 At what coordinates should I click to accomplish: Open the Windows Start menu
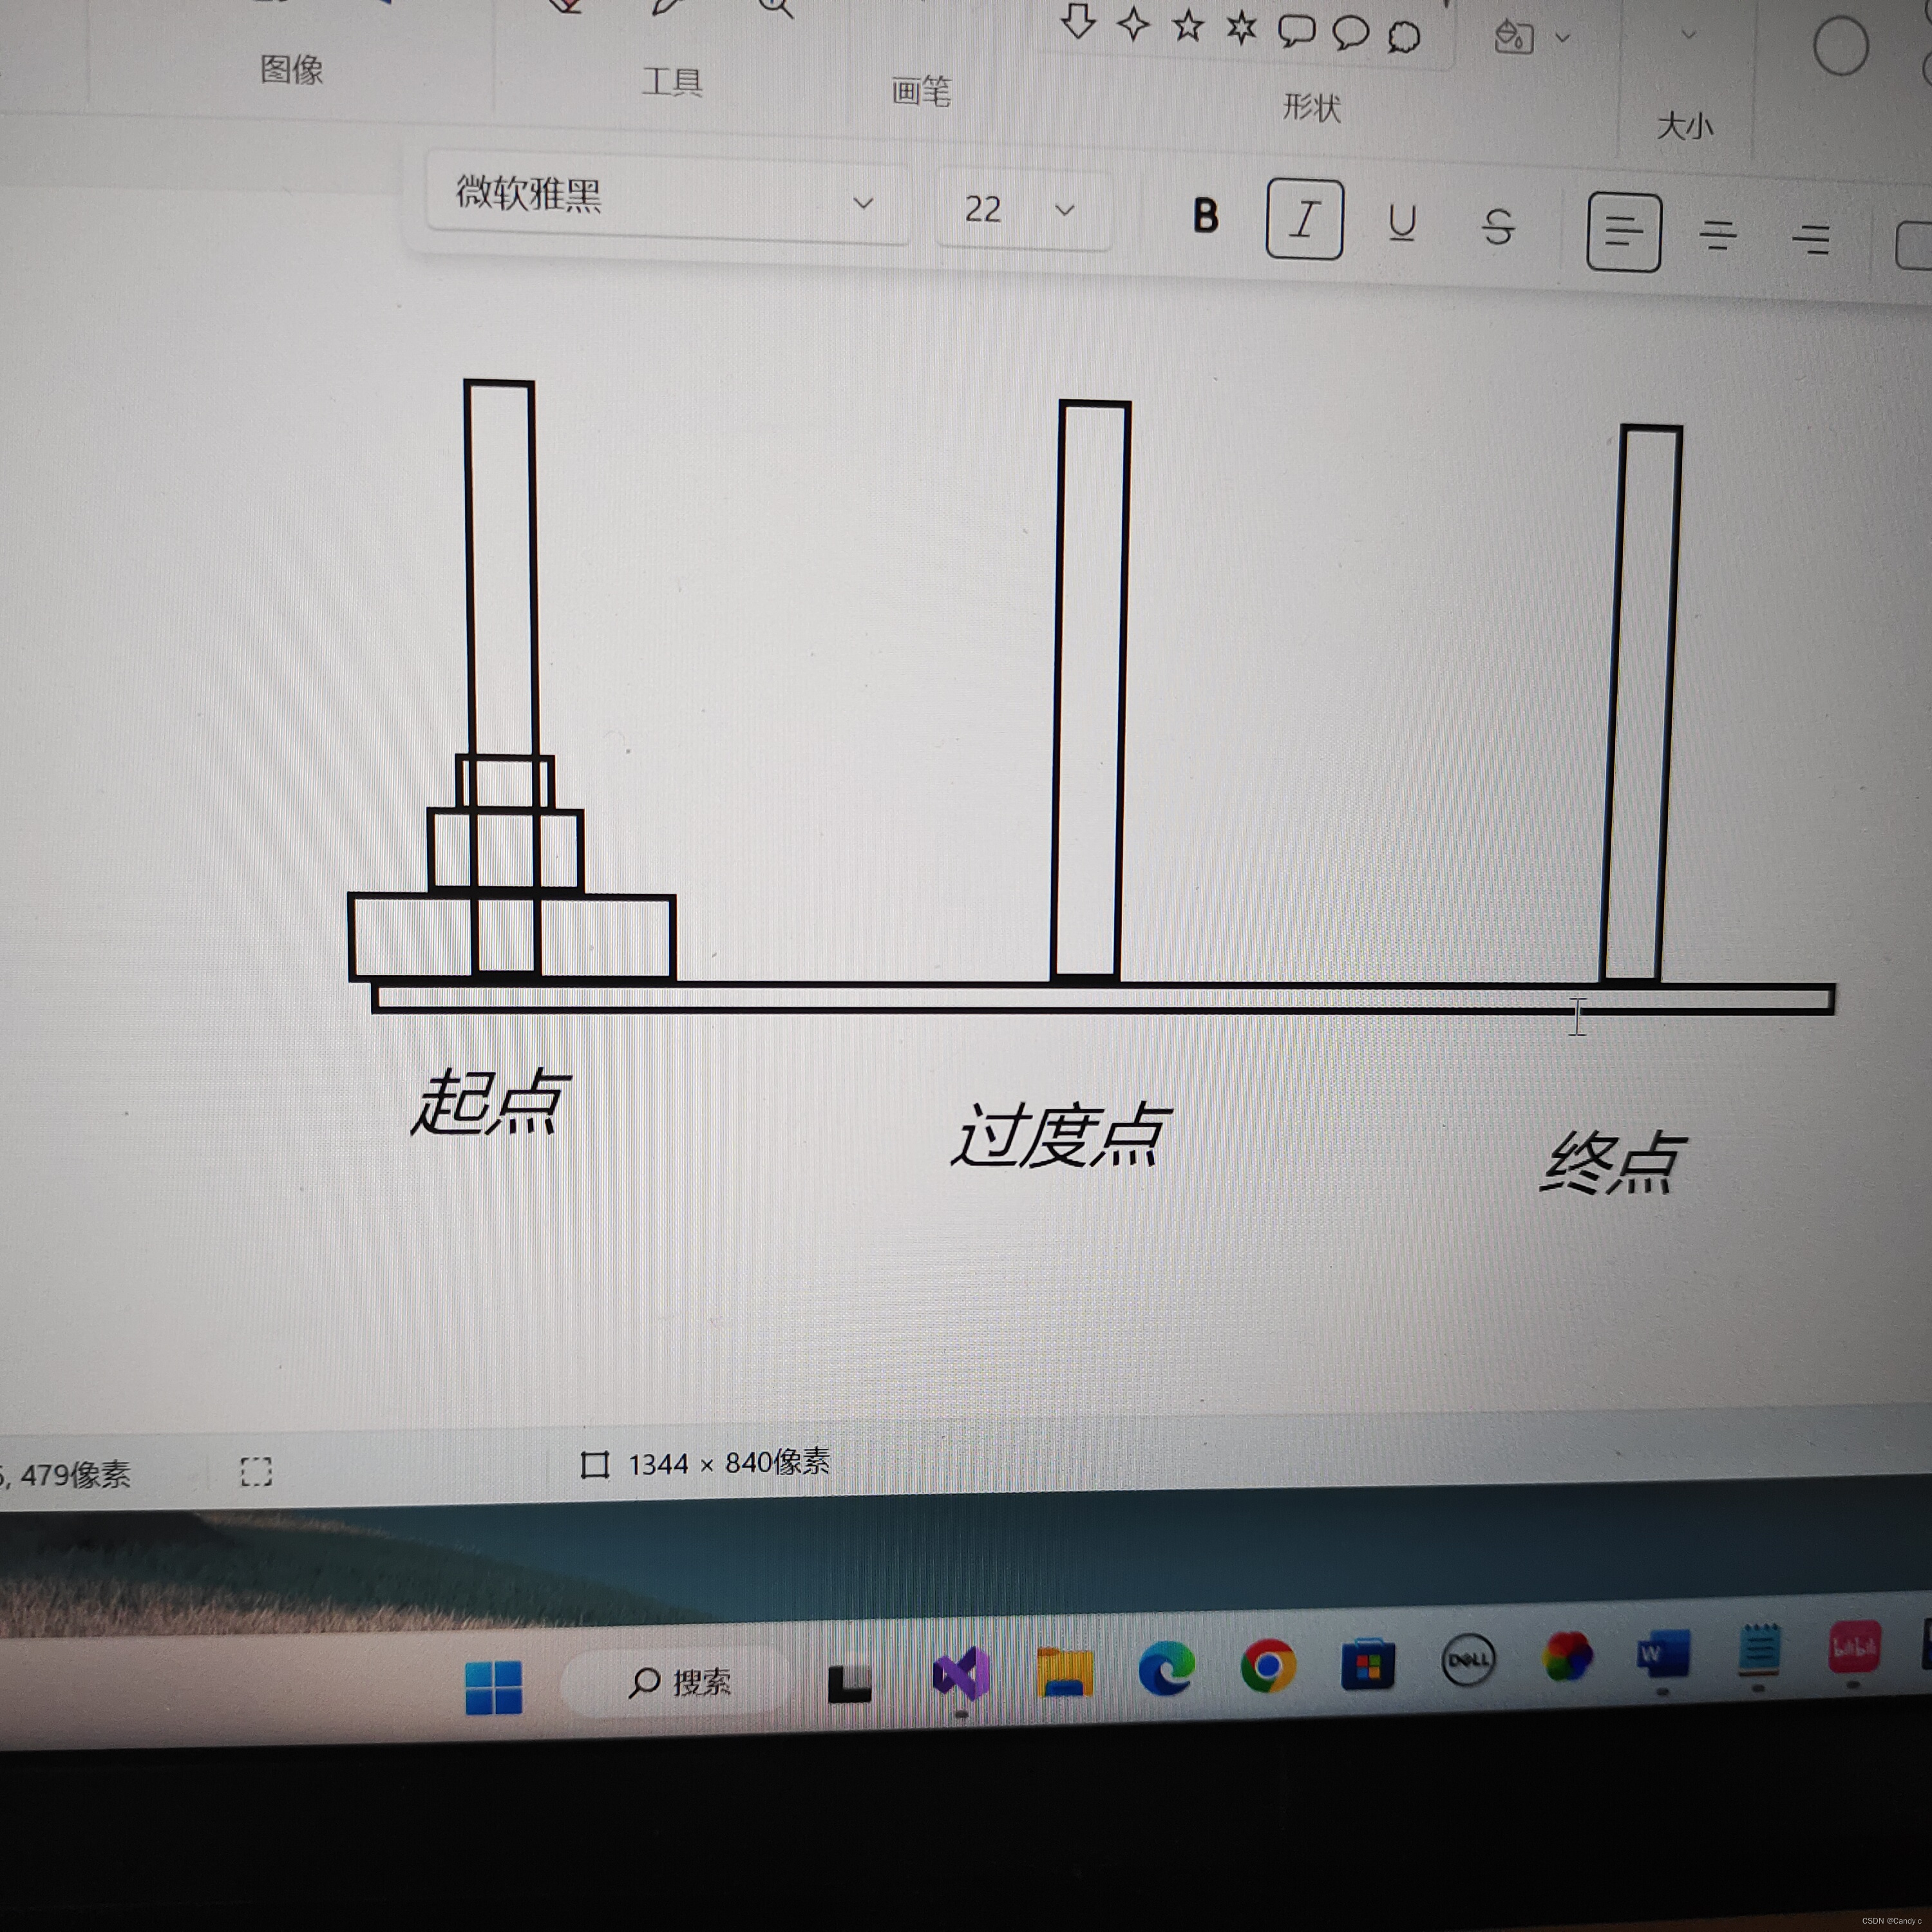(x=494, y=1687)
